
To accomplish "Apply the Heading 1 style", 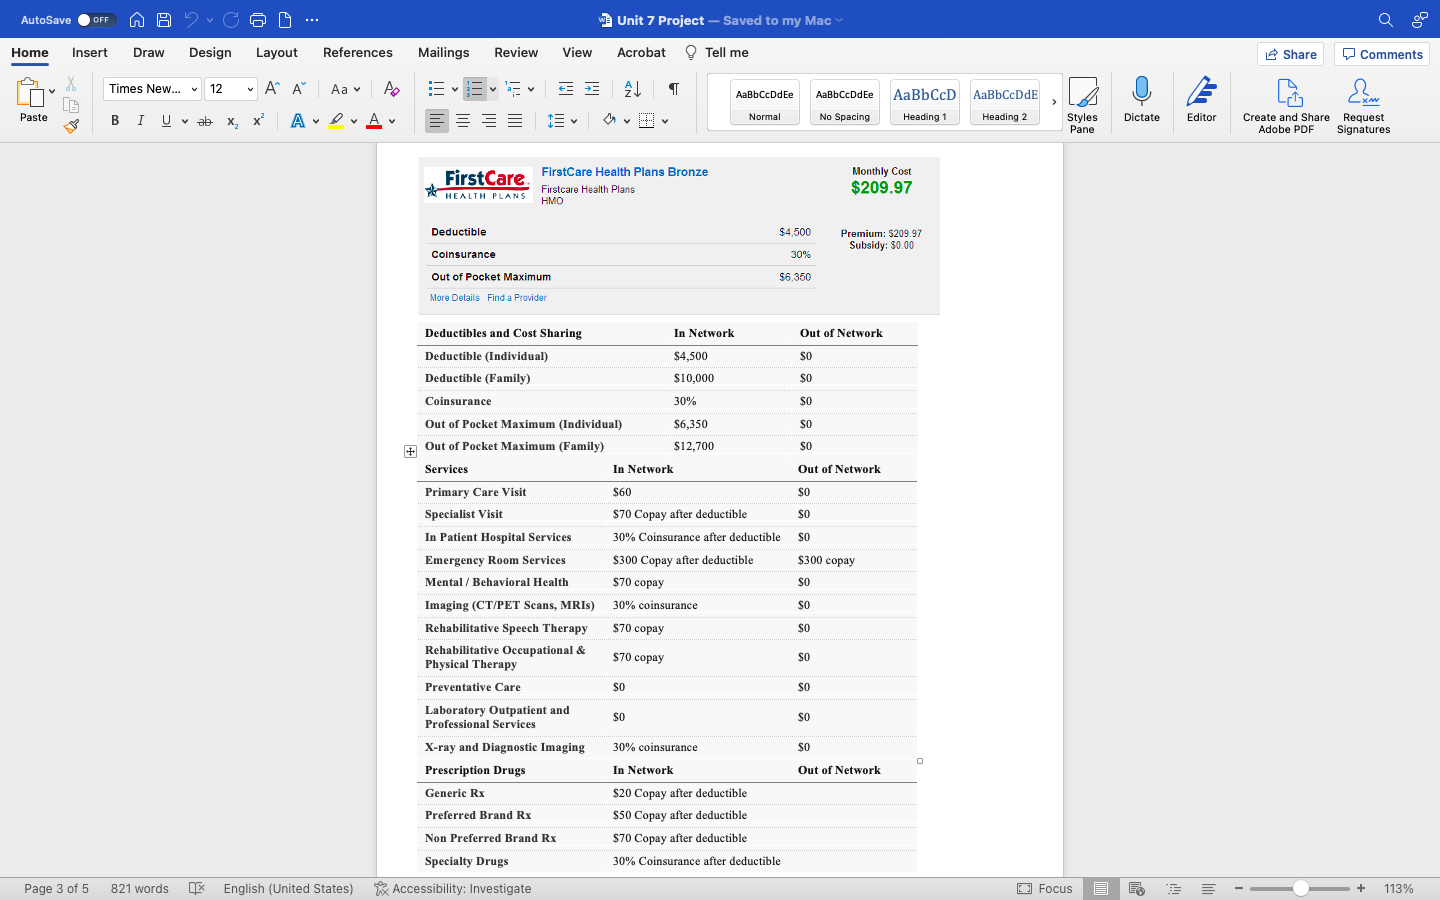I will pyautogui.click(x=925, y=102).
